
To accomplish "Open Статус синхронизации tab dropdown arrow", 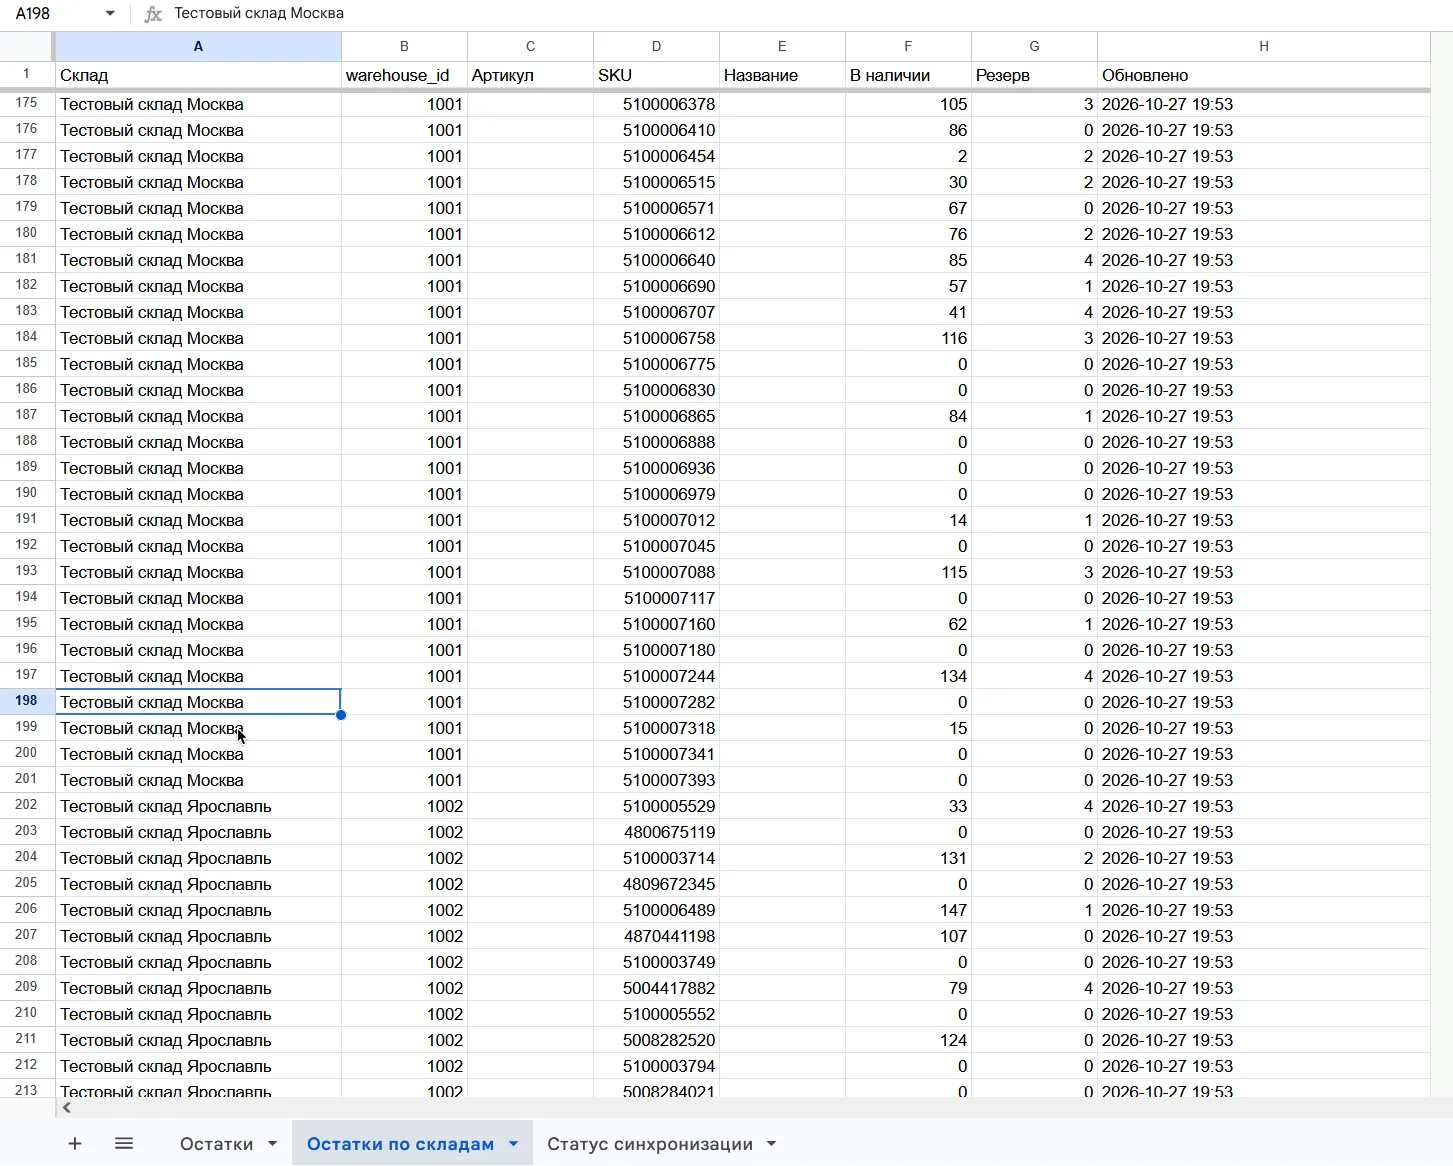I will tap(772, 1144).
